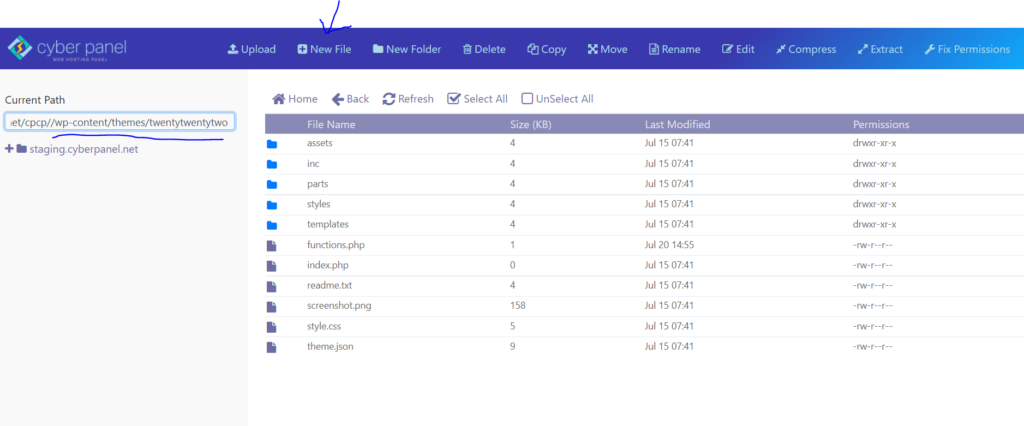Open the Edit toolbar option

738,49
